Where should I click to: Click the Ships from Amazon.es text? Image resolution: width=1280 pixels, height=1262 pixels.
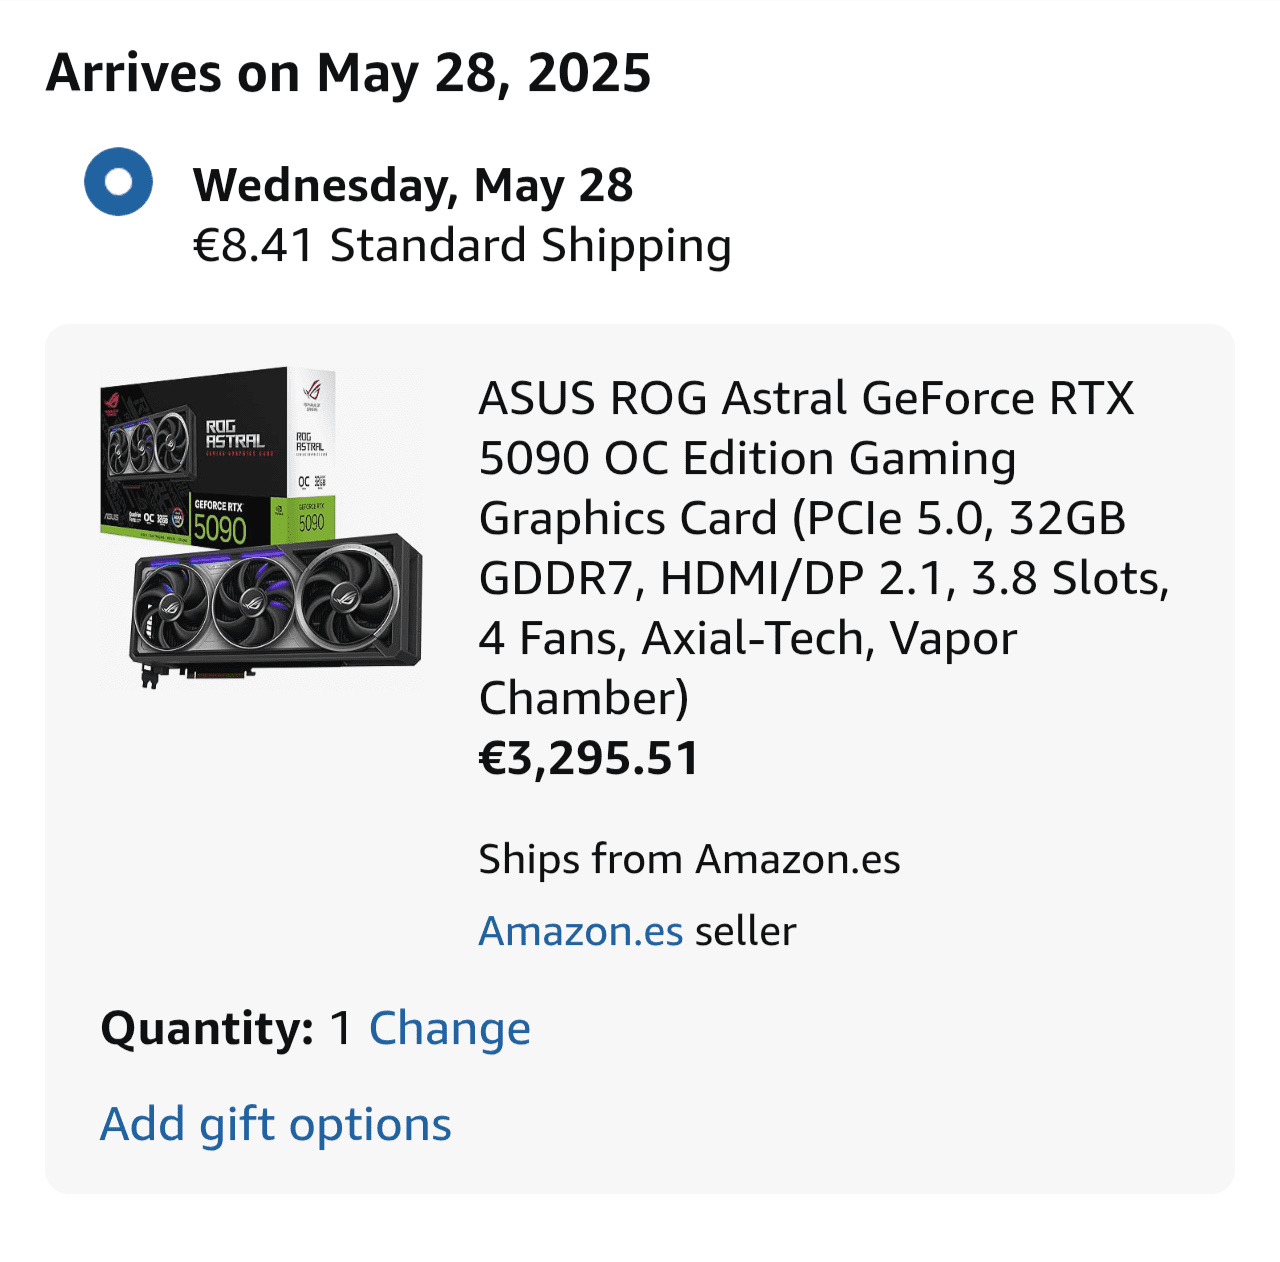point(689,860)
